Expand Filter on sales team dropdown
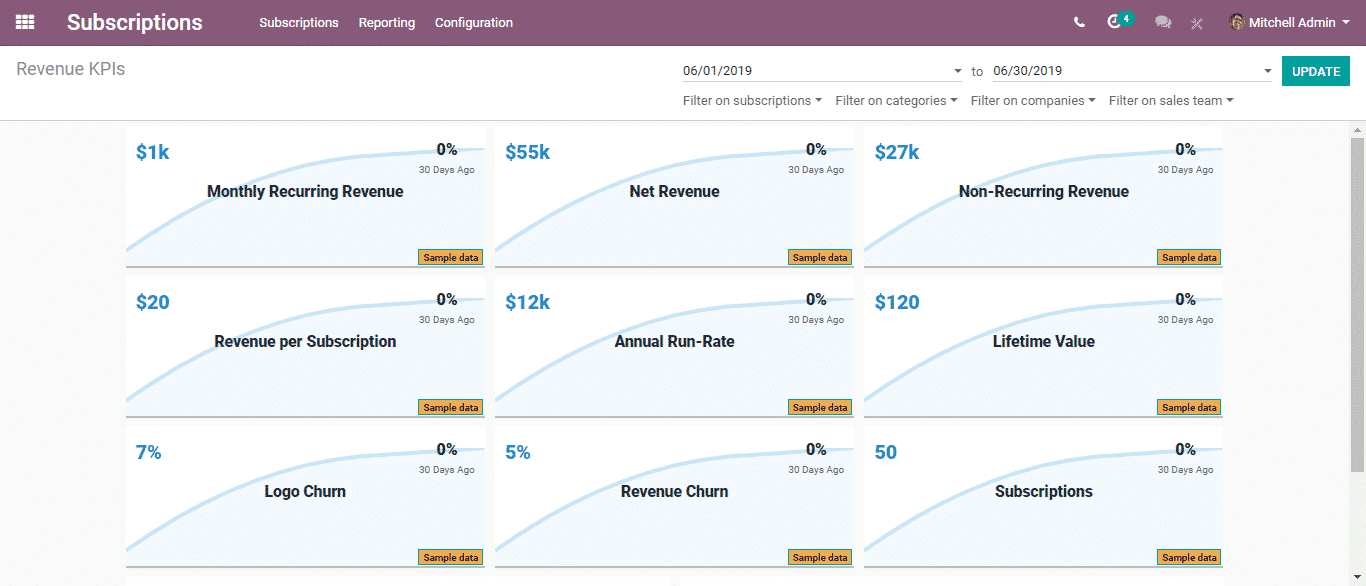This screenshot has width=1366, height=586. (1170, 100)
